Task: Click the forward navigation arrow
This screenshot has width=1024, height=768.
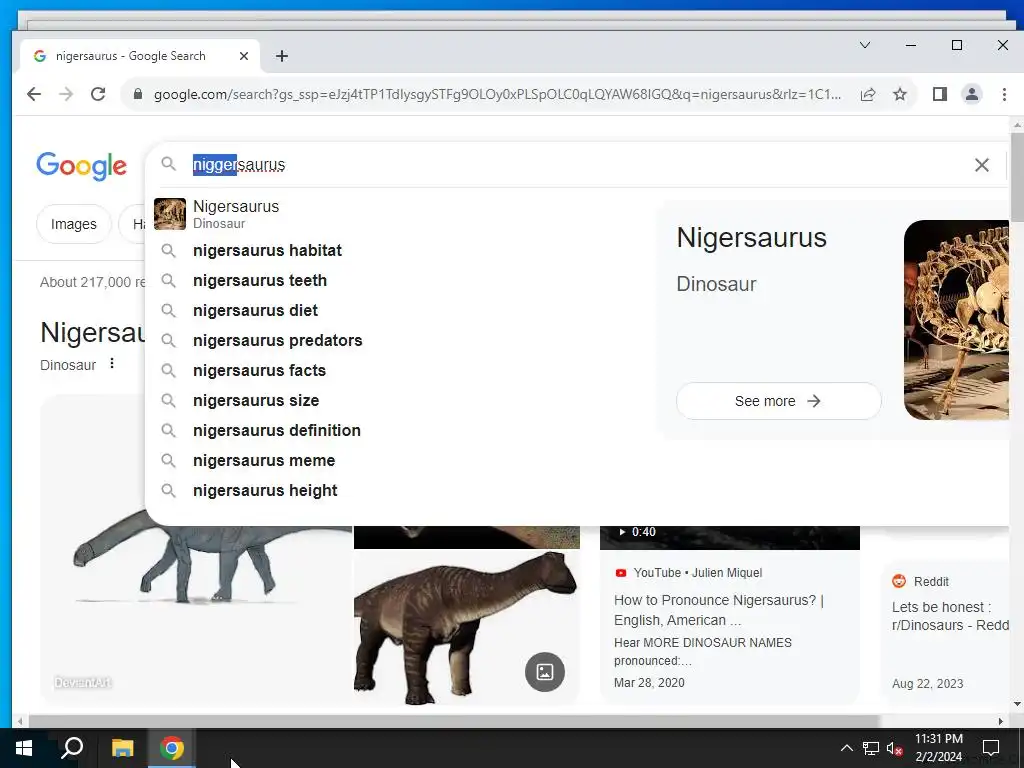Action: 66,94
